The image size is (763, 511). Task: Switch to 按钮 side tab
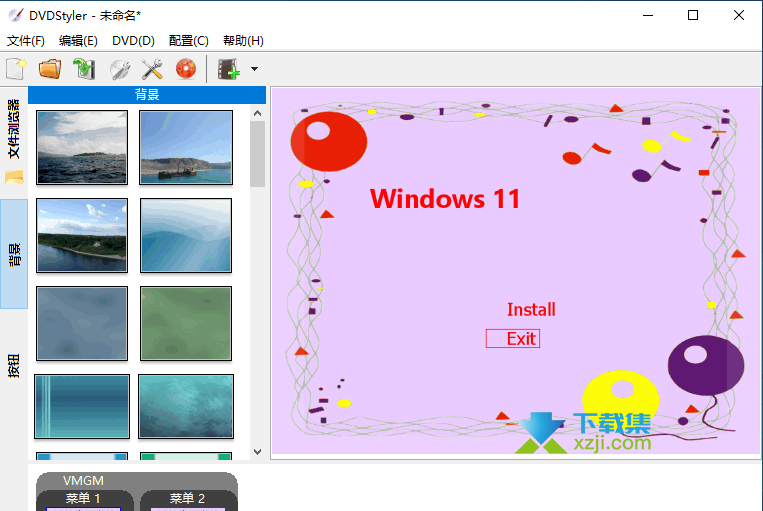pyautogui.click(x=14, y=366)
